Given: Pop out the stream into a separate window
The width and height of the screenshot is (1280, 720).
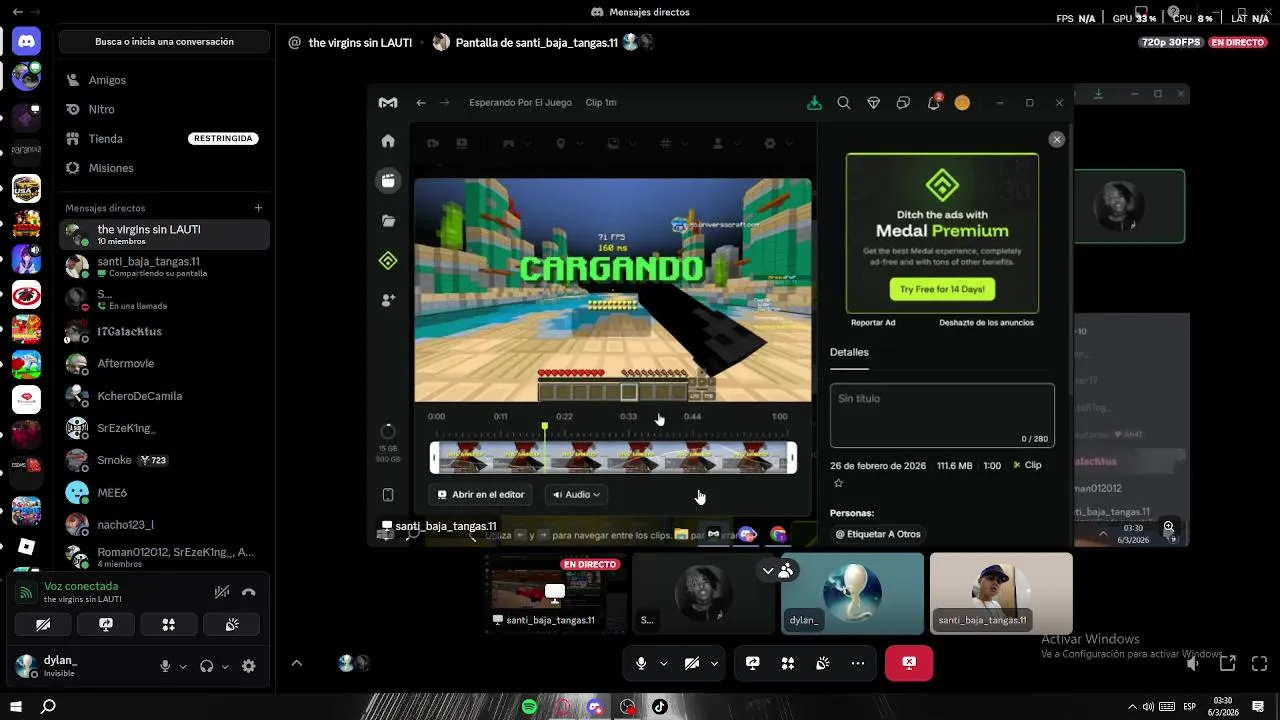Looking at the screenshot, I should 1227,663.
